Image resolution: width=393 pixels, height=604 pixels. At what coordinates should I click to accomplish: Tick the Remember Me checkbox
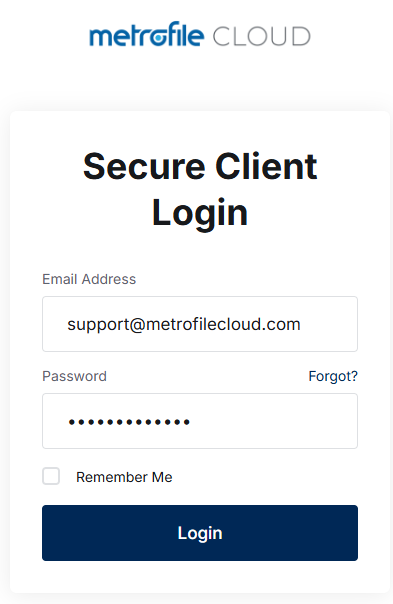click(x=51, y=476)
